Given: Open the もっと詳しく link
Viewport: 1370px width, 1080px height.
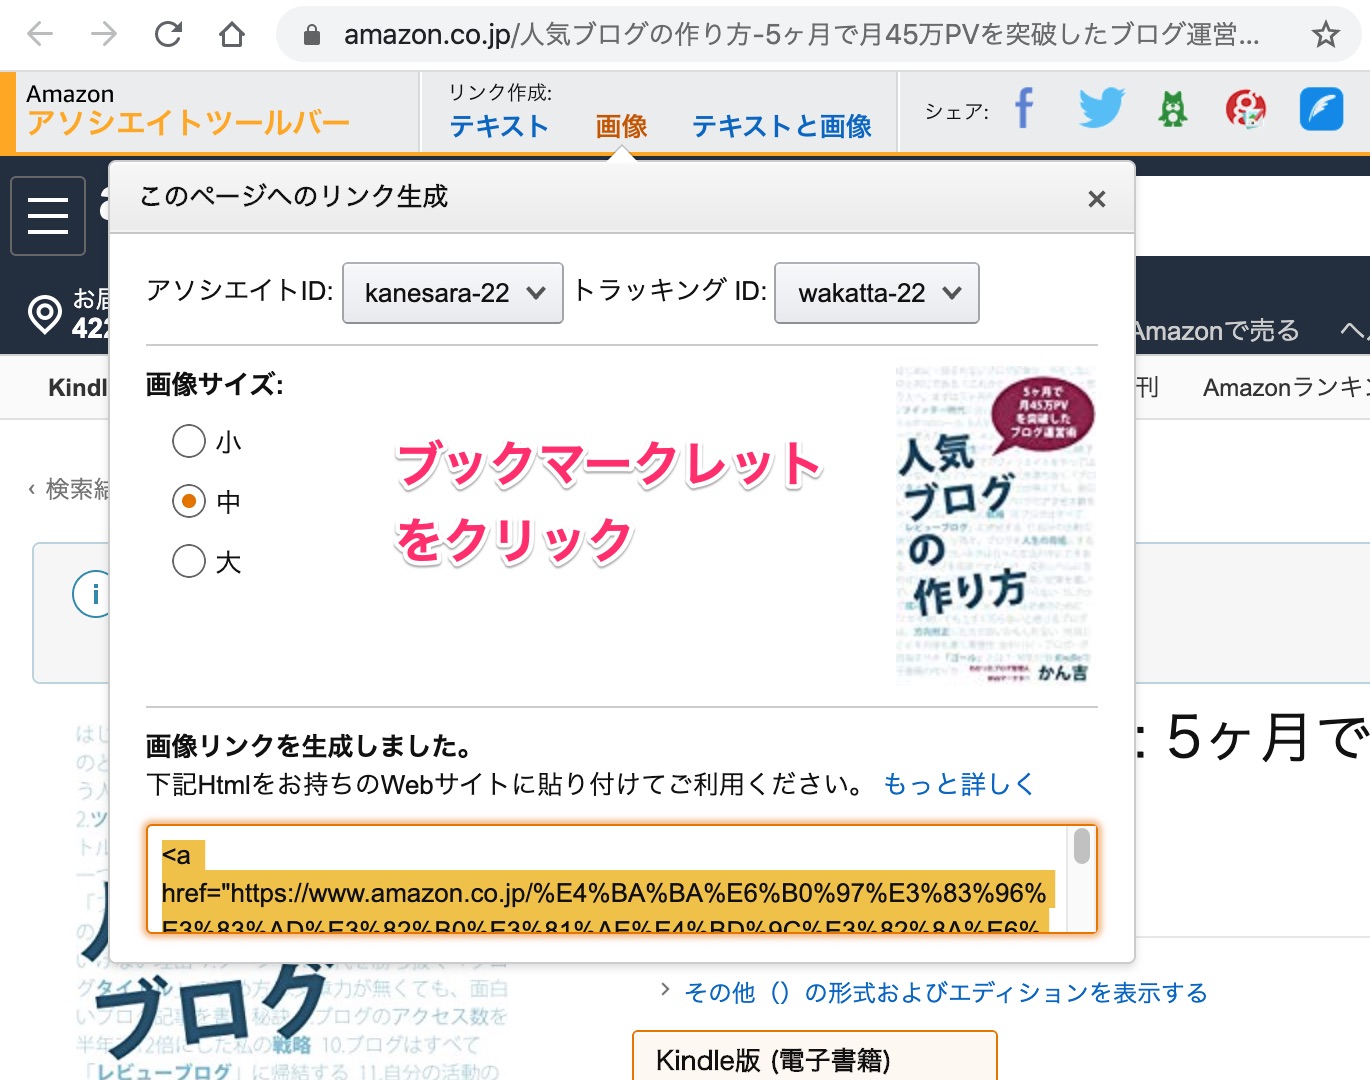Looking at the screenshot, I should tap(958, 784).
